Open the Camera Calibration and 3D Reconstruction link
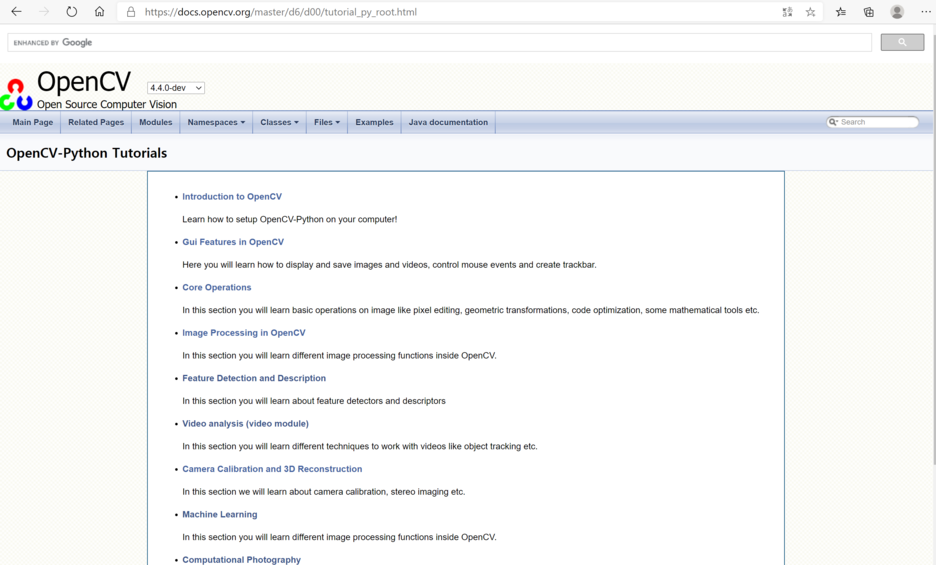The image size is (936, 565). click(272, 469)
